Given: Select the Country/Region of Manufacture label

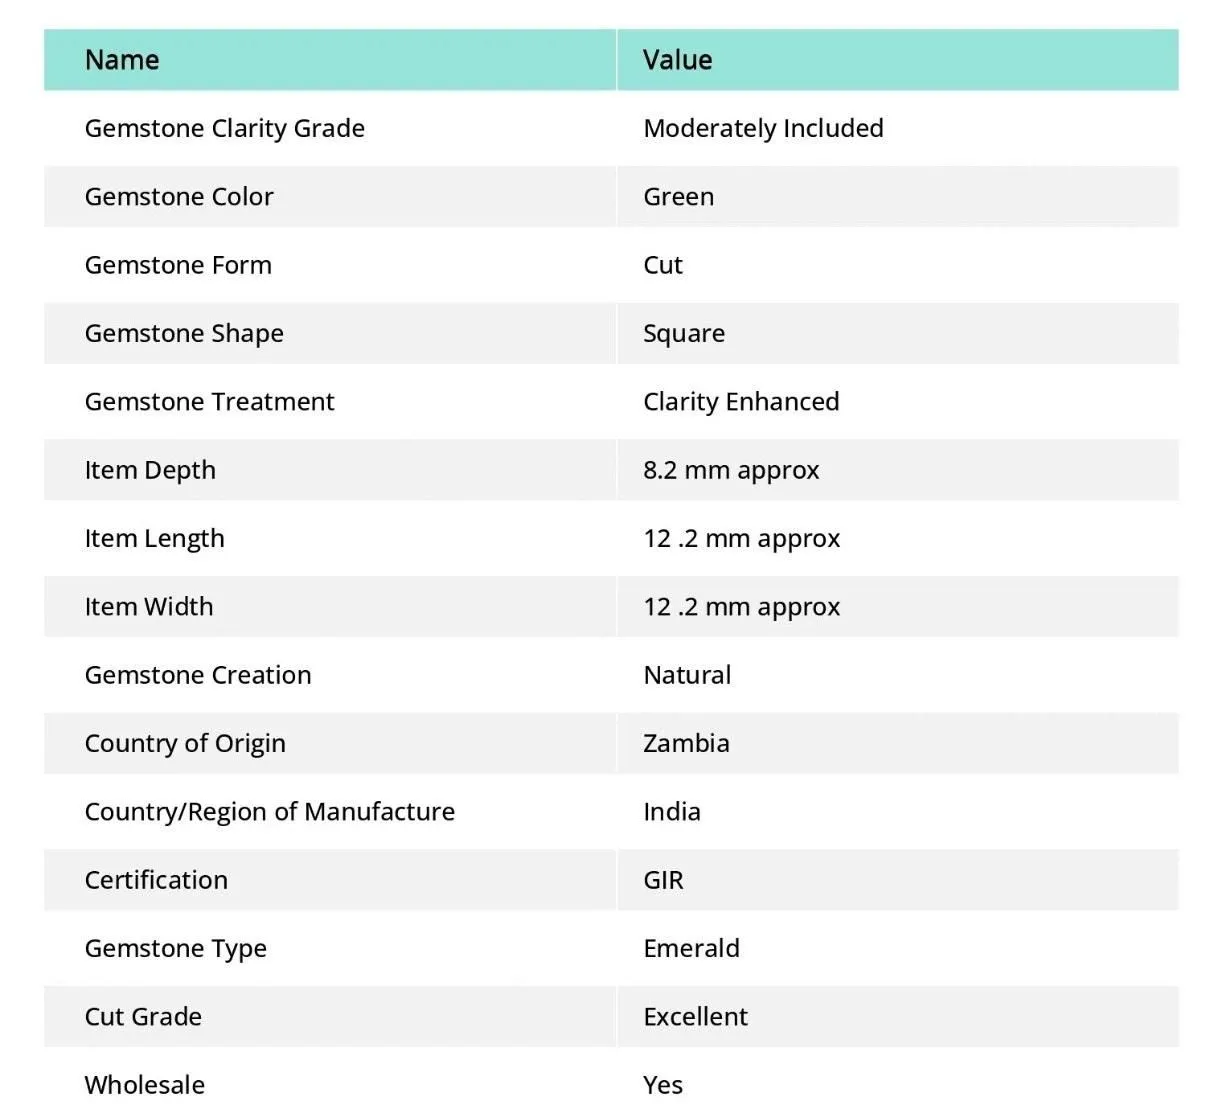Looking at the screenshot, I should pyautogui.click(x=270, y=812).
